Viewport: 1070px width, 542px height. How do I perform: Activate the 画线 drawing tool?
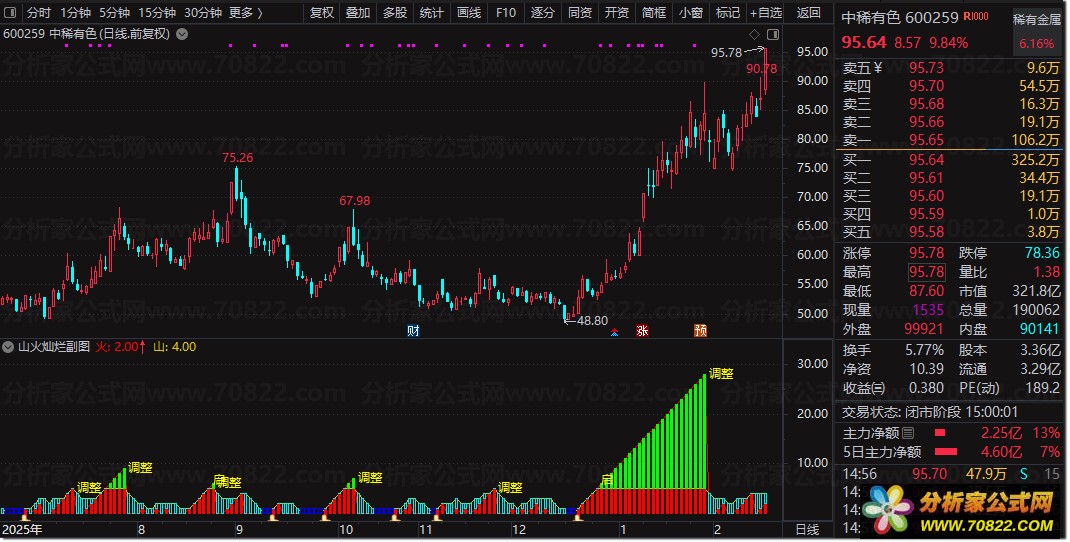pyautogui.click(x=469, y=12)
